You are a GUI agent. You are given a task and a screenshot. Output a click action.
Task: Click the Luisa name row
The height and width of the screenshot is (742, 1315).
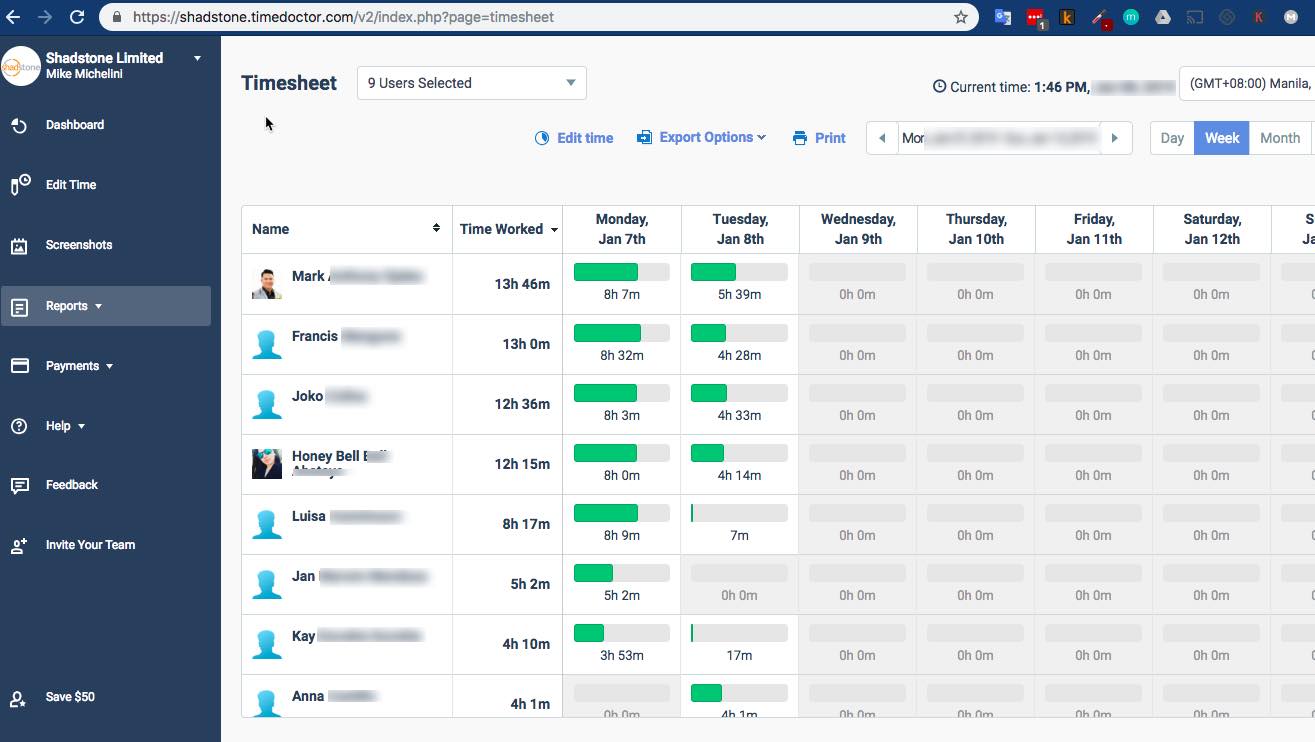347,524
